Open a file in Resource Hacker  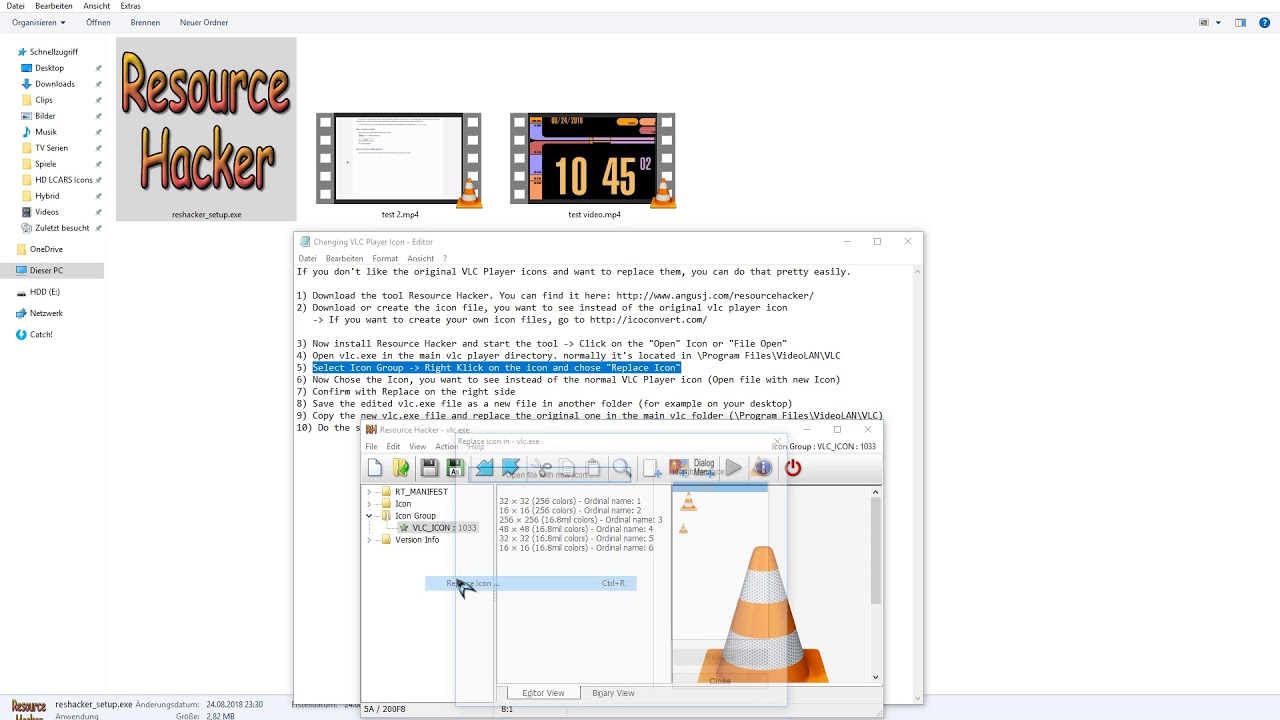401,468
